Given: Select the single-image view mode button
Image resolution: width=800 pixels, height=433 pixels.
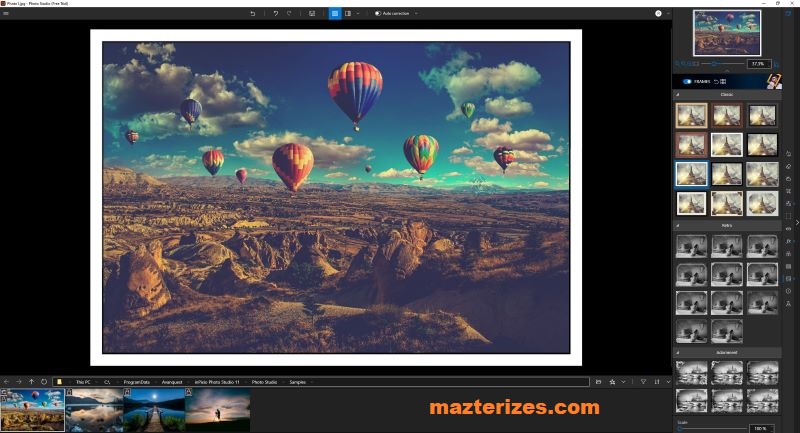Looking at the screenshot, I should (335, 14).
